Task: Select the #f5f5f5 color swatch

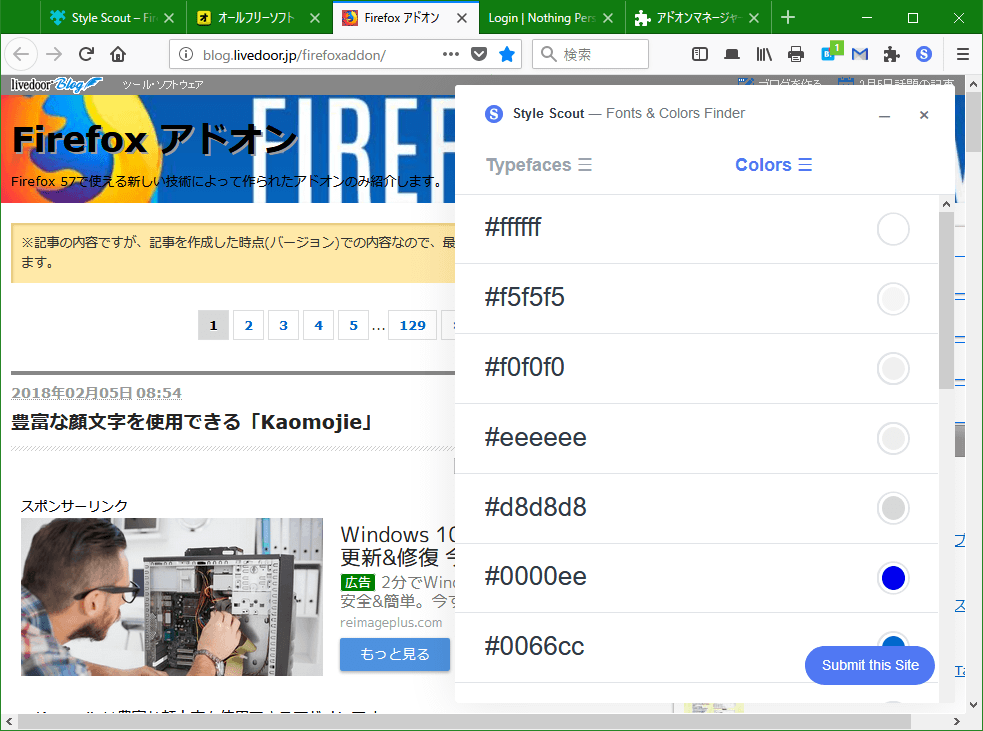Action: pyautogui.click(x=893, y=298)
